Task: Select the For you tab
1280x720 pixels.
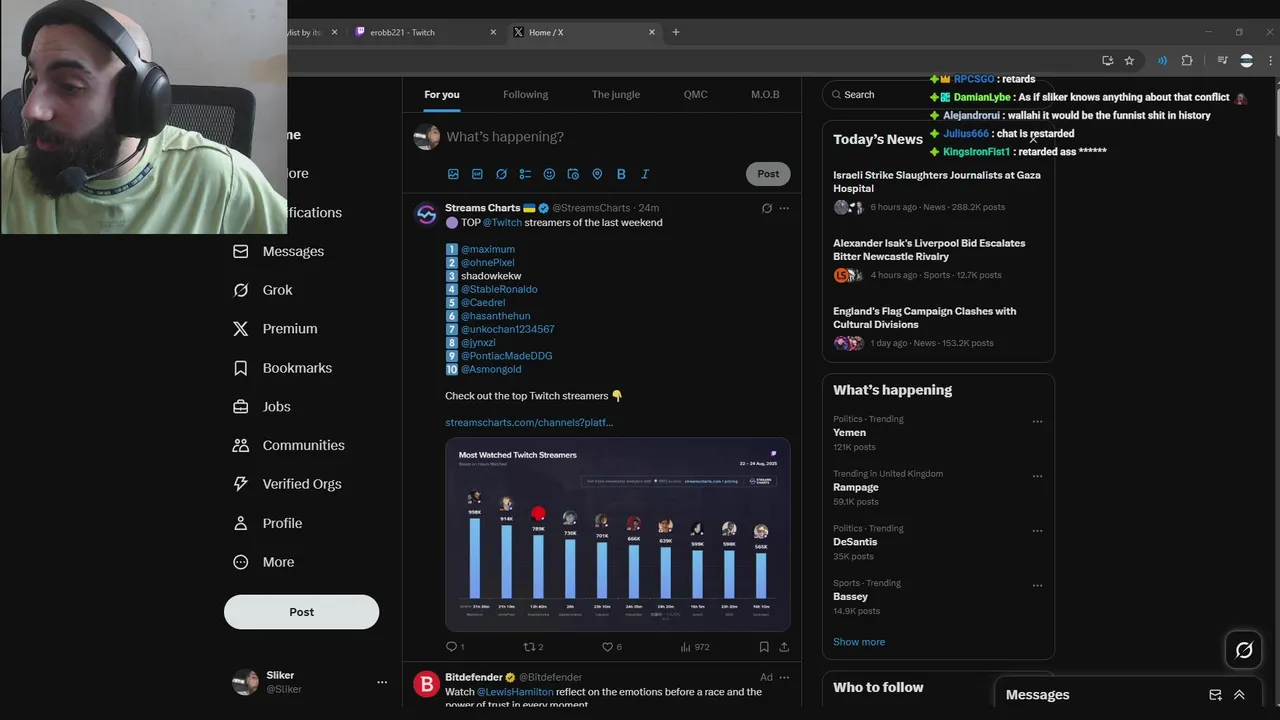Action: click(x=442, y=94)
